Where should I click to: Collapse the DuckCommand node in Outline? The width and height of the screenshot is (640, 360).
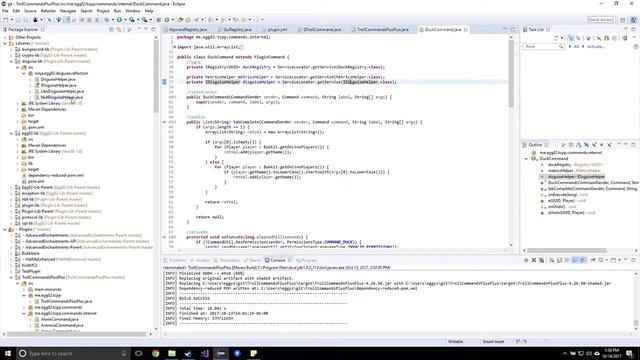[527, 159]
